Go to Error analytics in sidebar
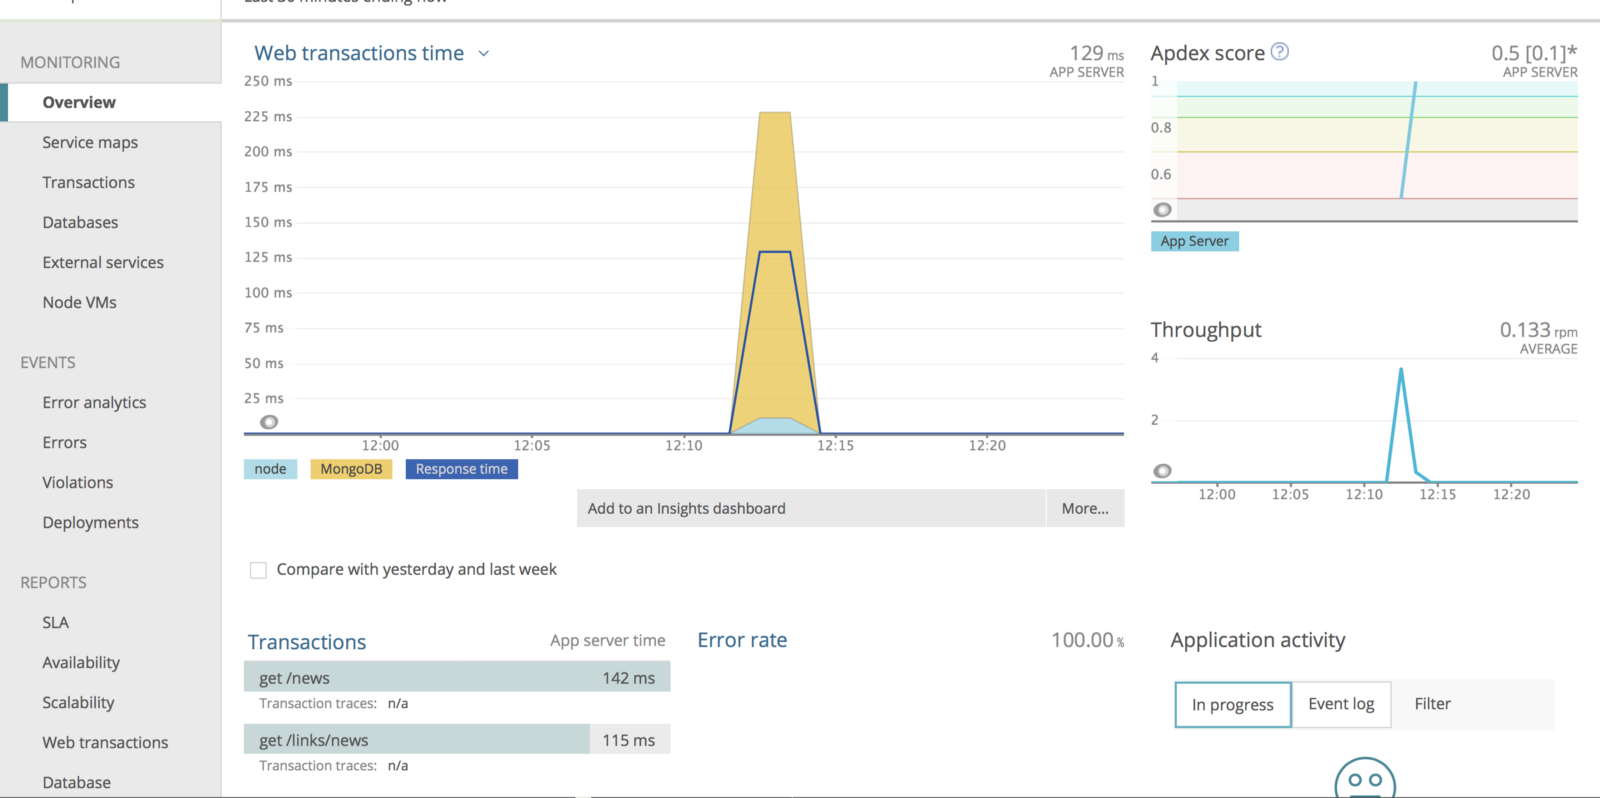This screenshot has height=798, width=1600. point(94,403)
